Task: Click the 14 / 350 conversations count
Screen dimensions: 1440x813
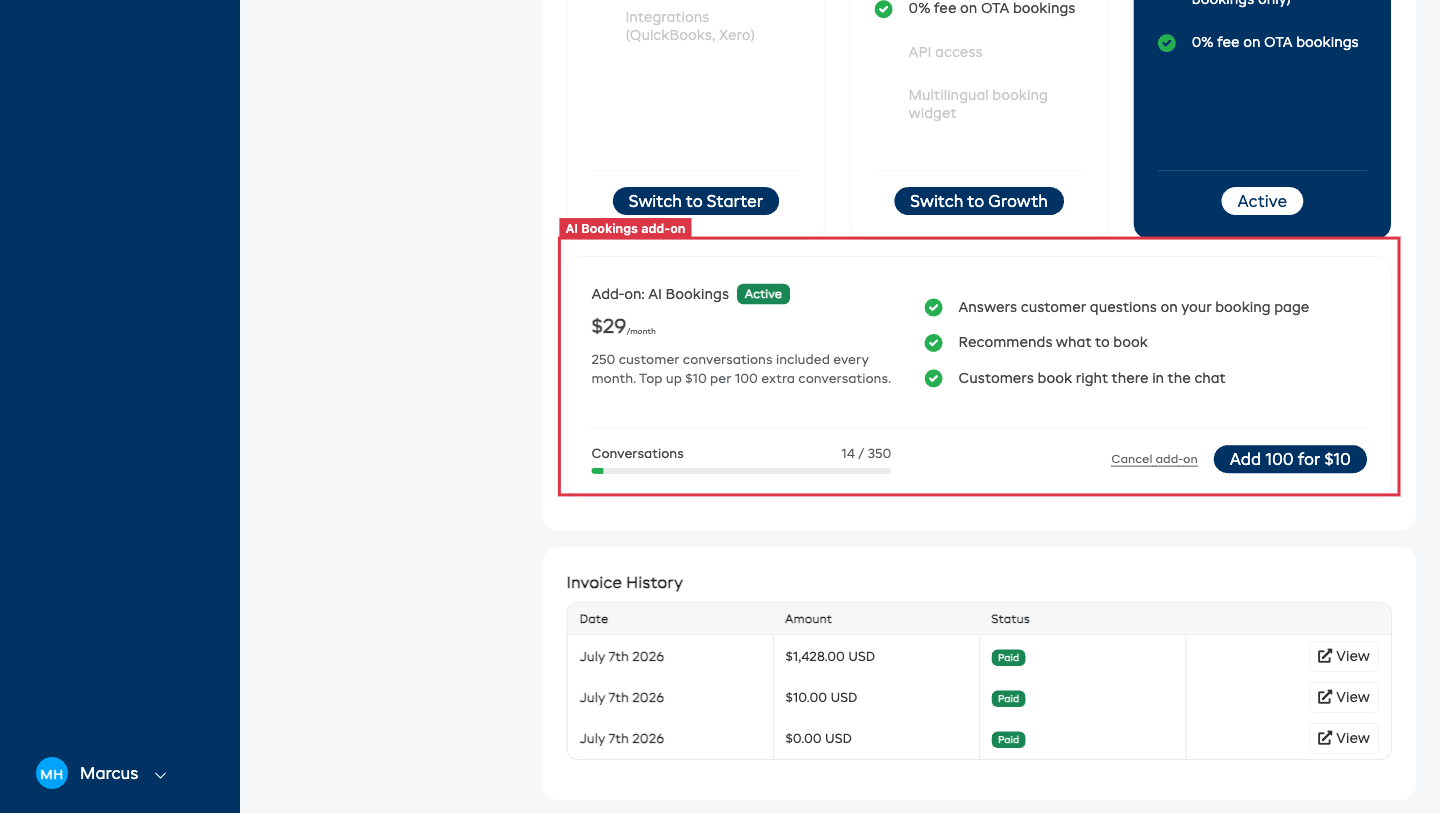Action: tap(866, 453)
